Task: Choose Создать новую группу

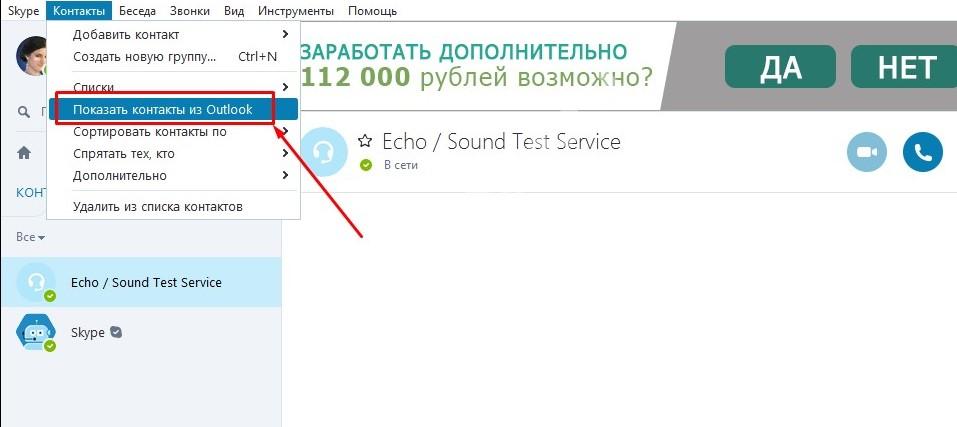Action: pyautogui.click(x=173, y=57)
